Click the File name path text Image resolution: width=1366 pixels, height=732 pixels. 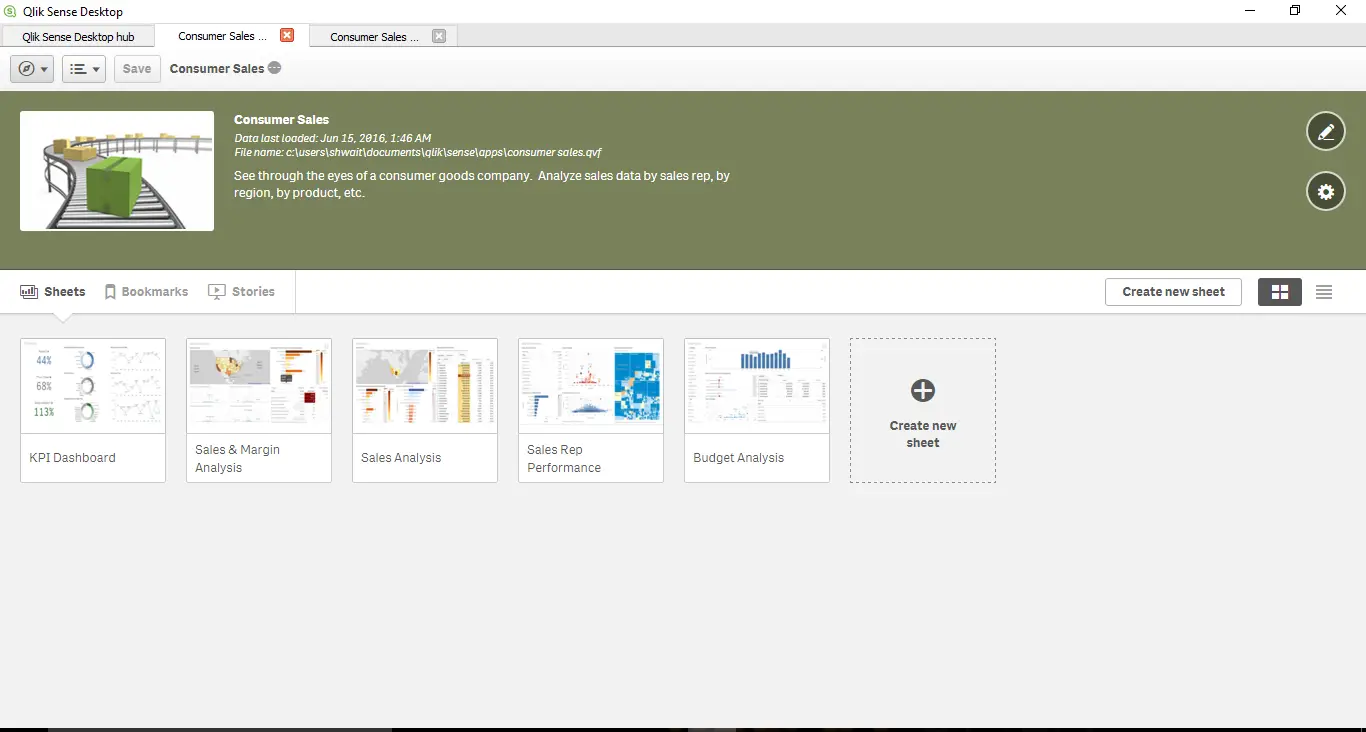(418, 153)
